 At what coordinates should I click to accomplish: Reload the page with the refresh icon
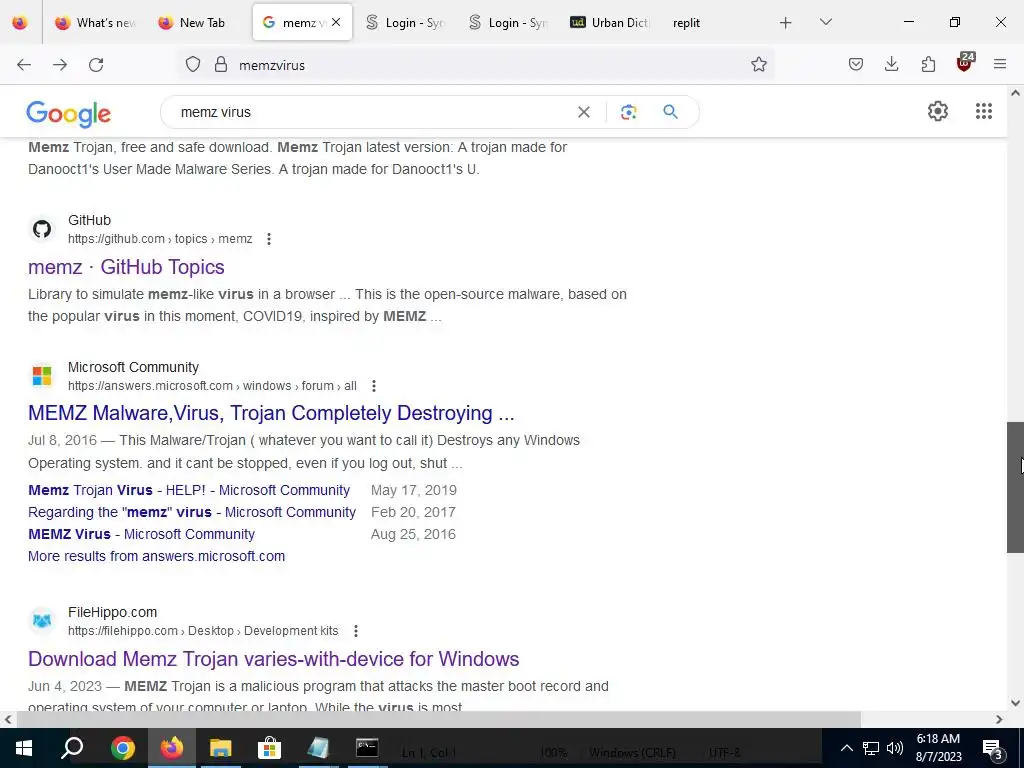[96, 65]
